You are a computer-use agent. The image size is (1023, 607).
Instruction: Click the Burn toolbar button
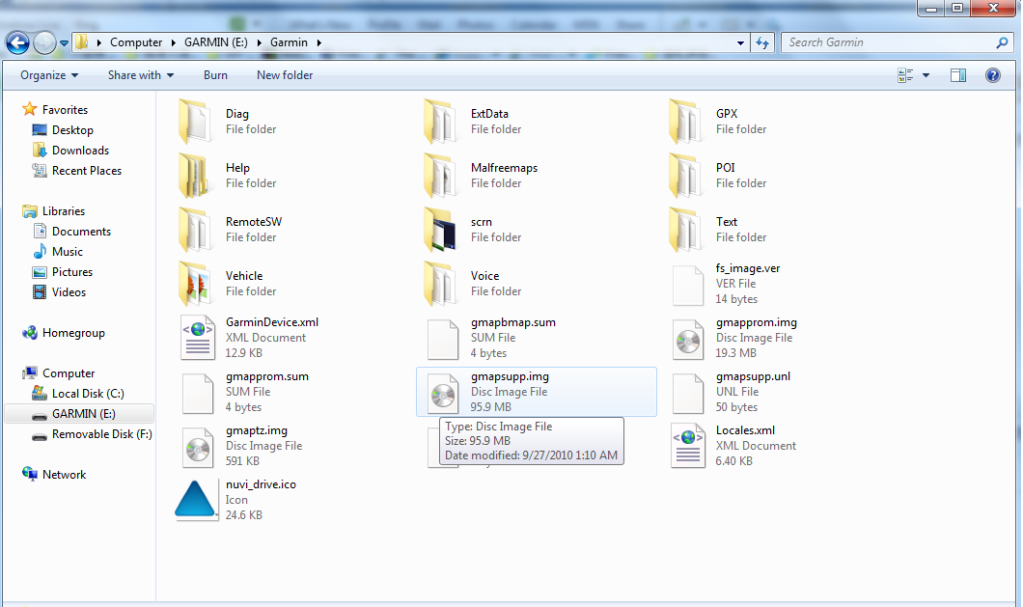[215, 75]
